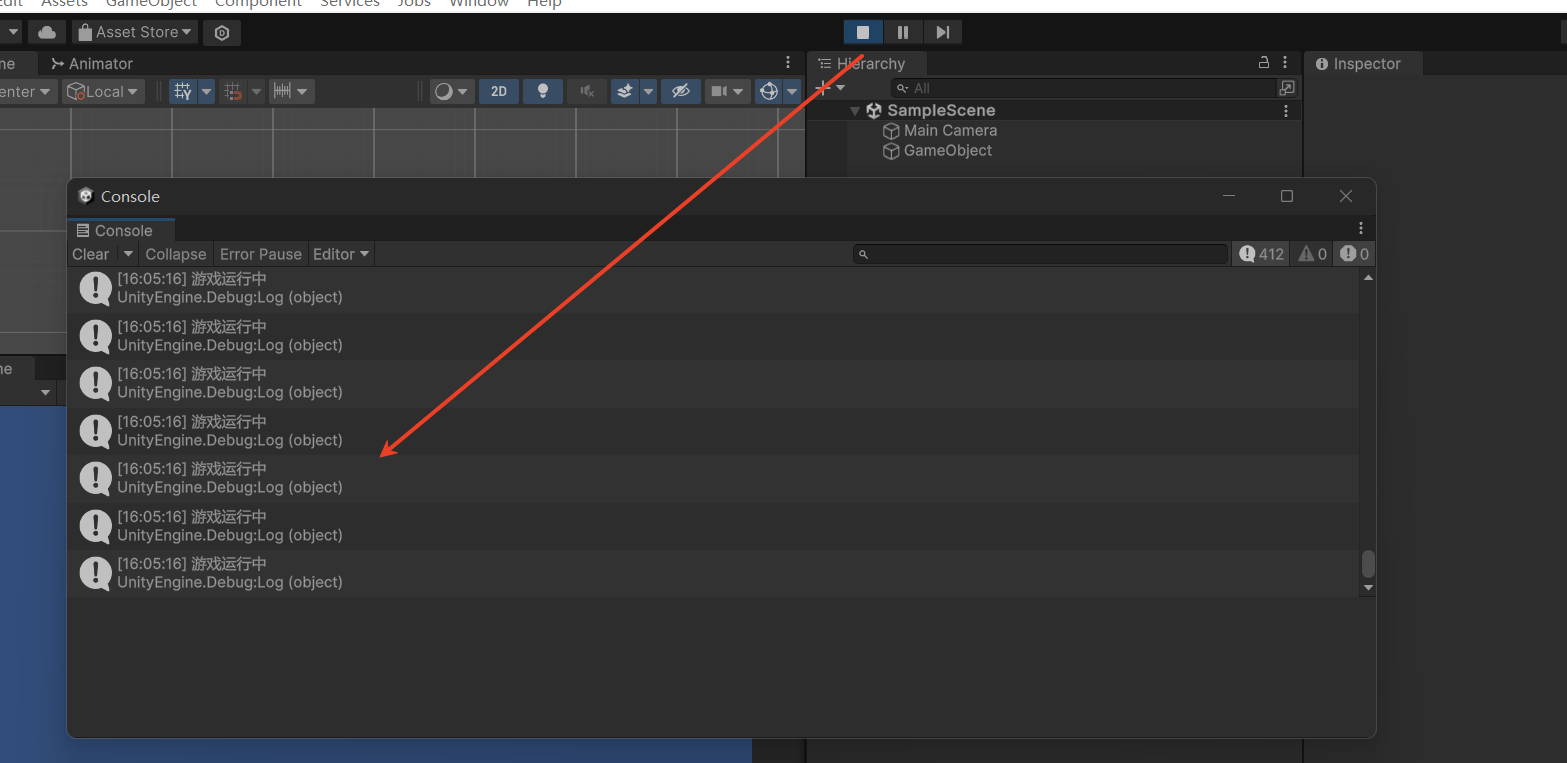This screenshot has width=1567, height=763.
Task: Stop play mode with the stop button
Action: click(863, 32)
